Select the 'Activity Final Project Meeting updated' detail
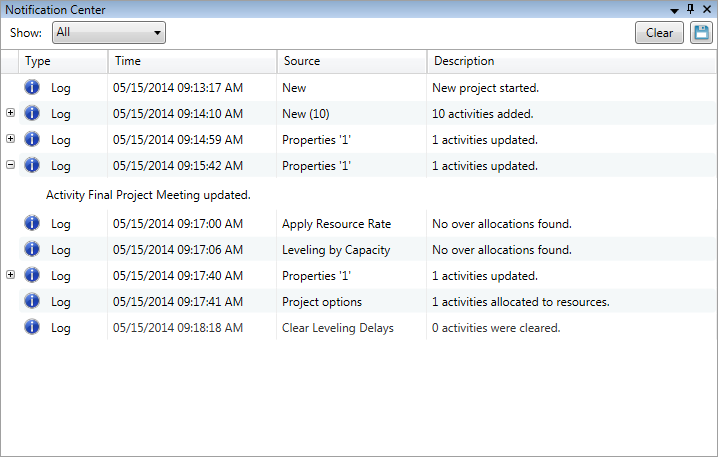Viewport: 718px width, 457px height. click(148, 195)
